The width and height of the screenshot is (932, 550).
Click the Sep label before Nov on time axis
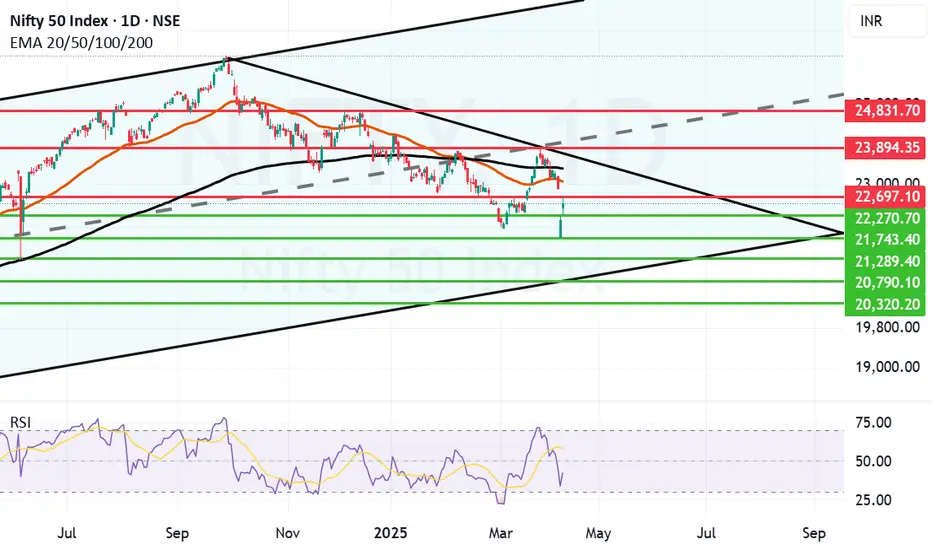click(x=177, y=533)
